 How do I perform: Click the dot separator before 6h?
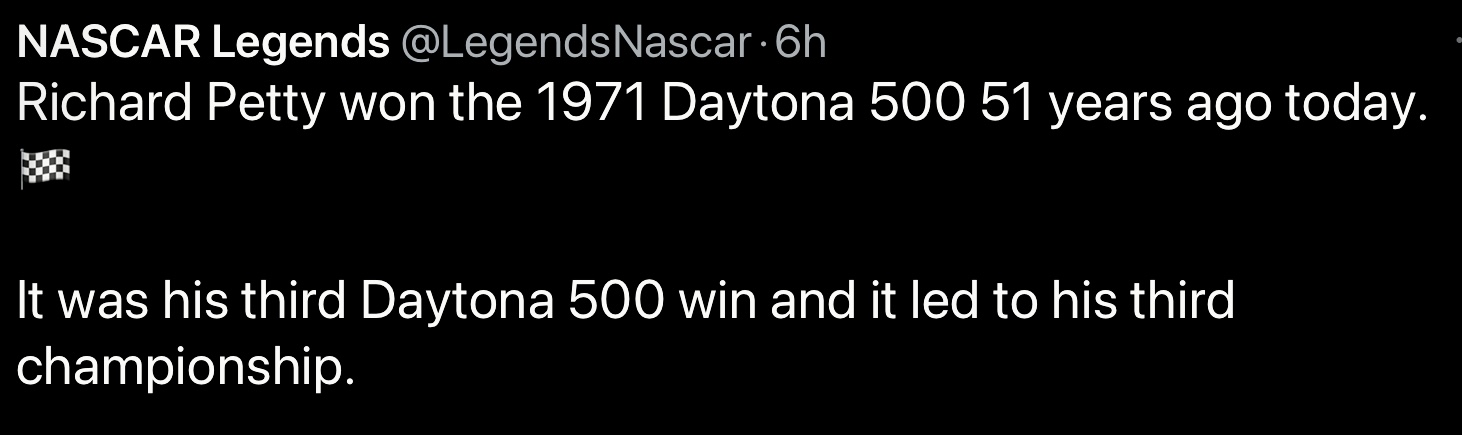pos(763,44)
